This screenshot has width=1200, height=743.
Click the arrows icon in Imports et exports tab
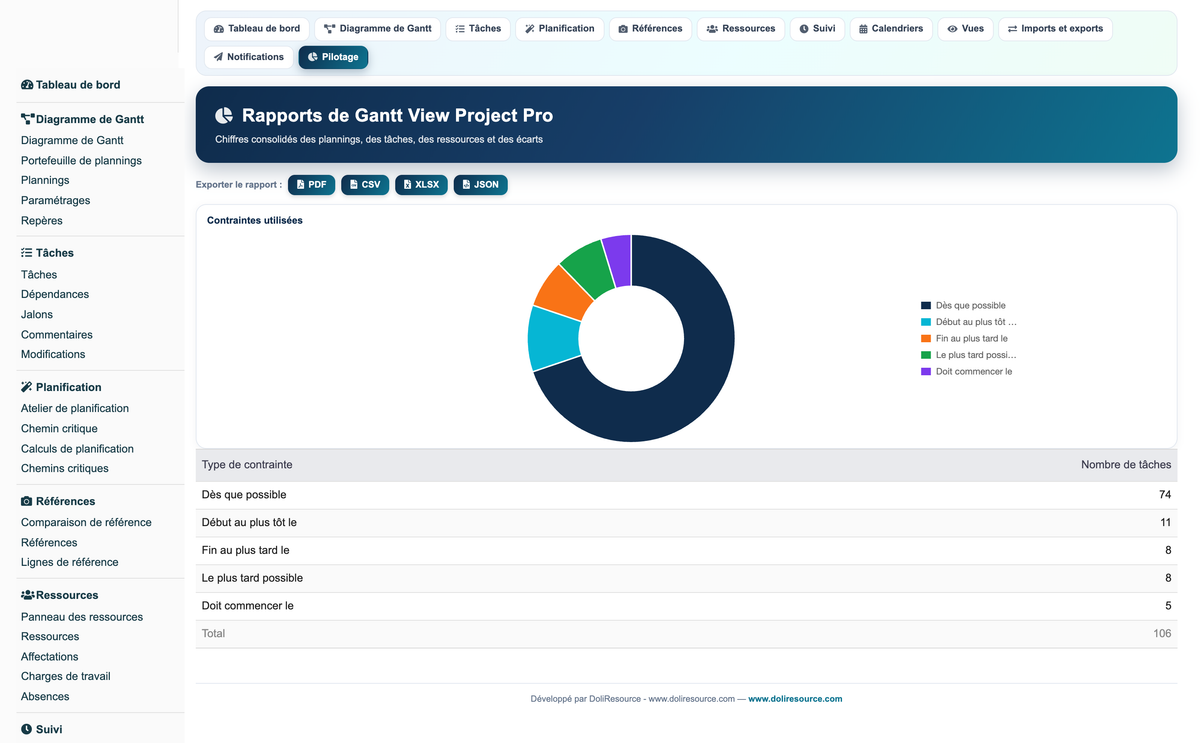pos(1012,29)
